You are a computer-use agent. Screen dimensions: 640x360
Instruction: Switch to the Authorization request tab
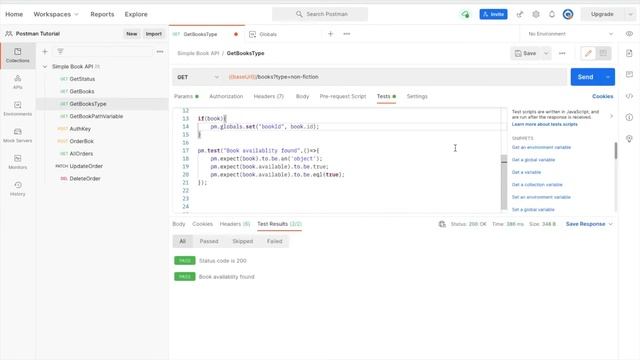226,96
